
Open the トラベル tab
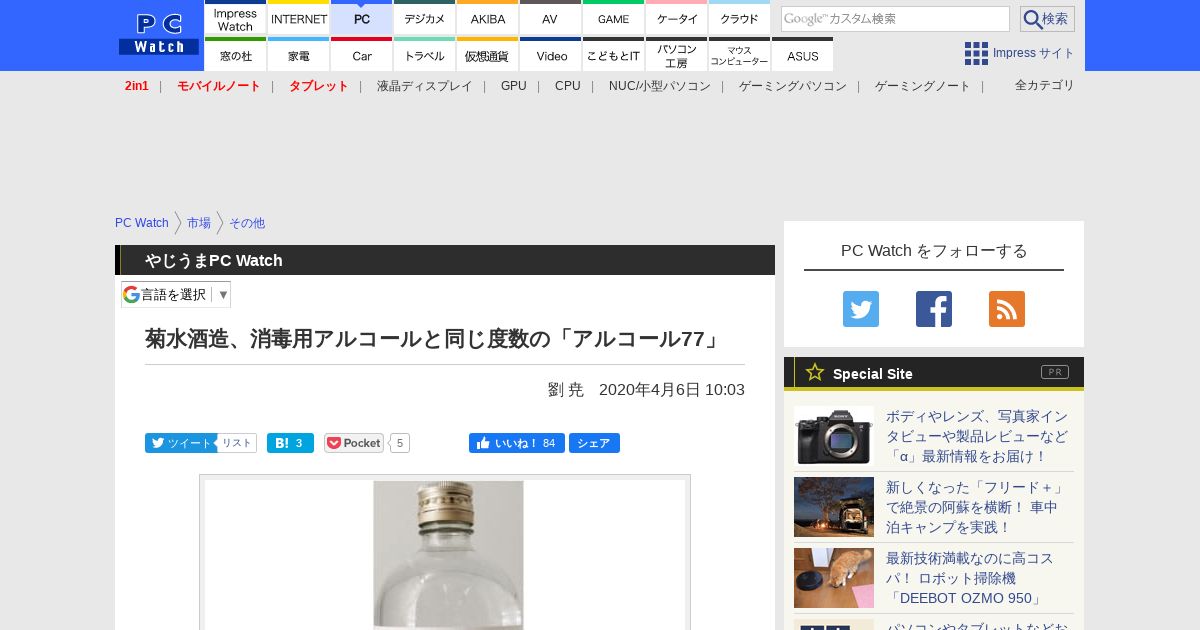[x=425, y=55]
